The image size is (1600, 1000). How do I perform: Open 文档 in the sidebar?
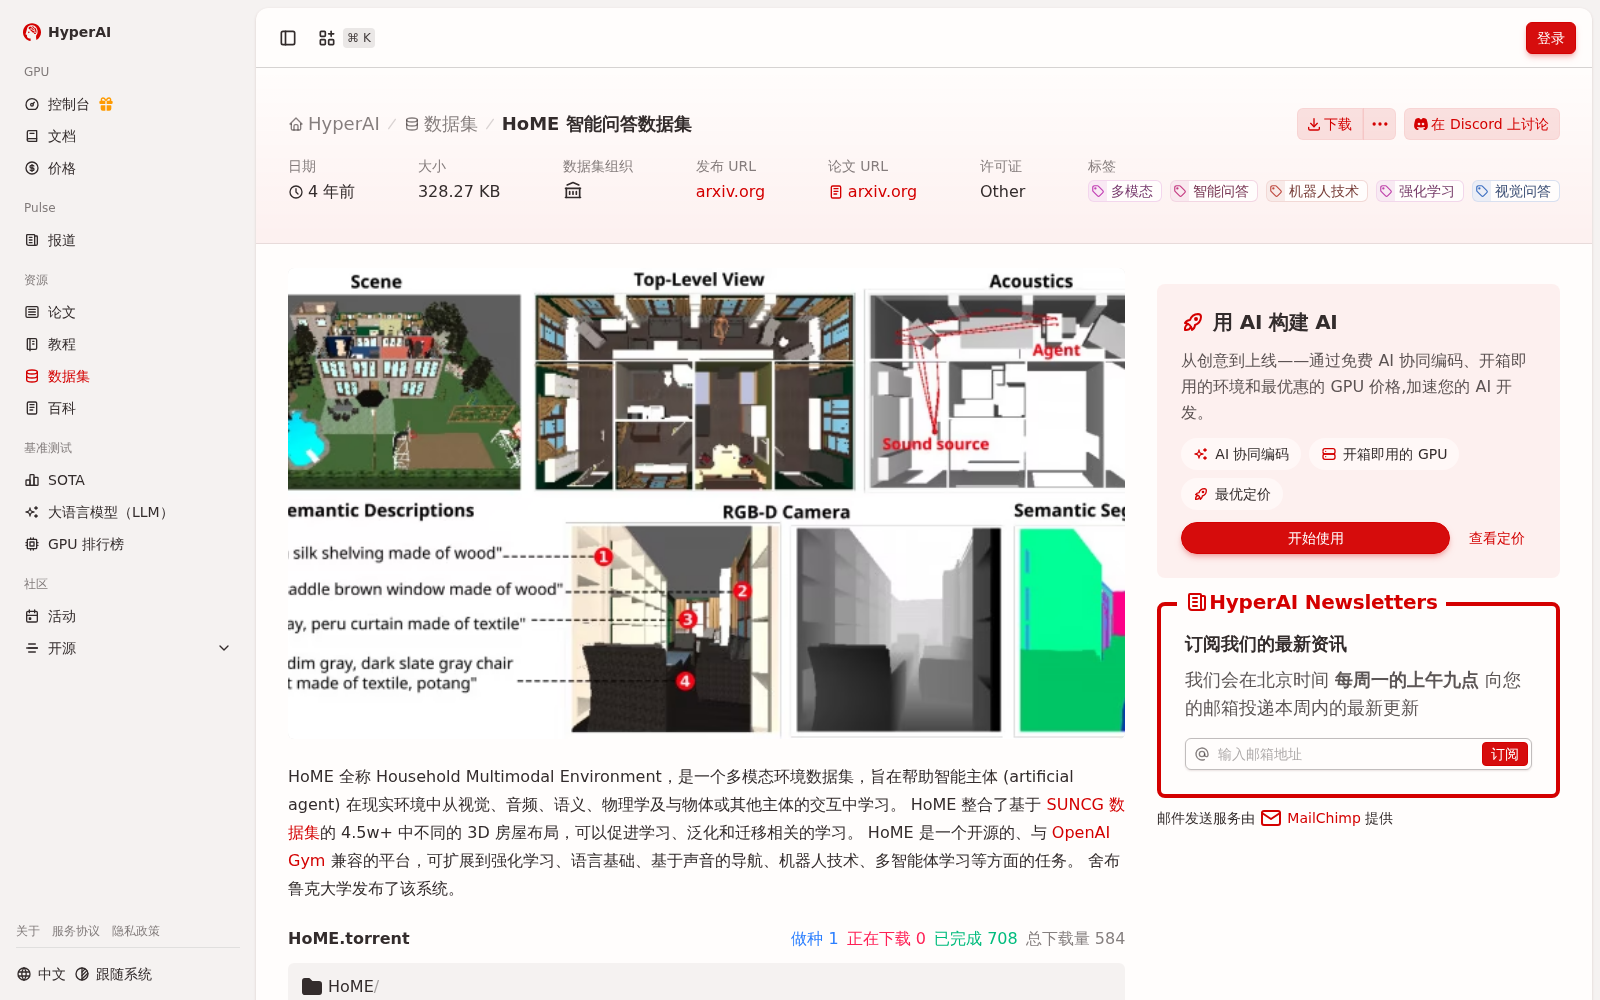tap(128, 136)
